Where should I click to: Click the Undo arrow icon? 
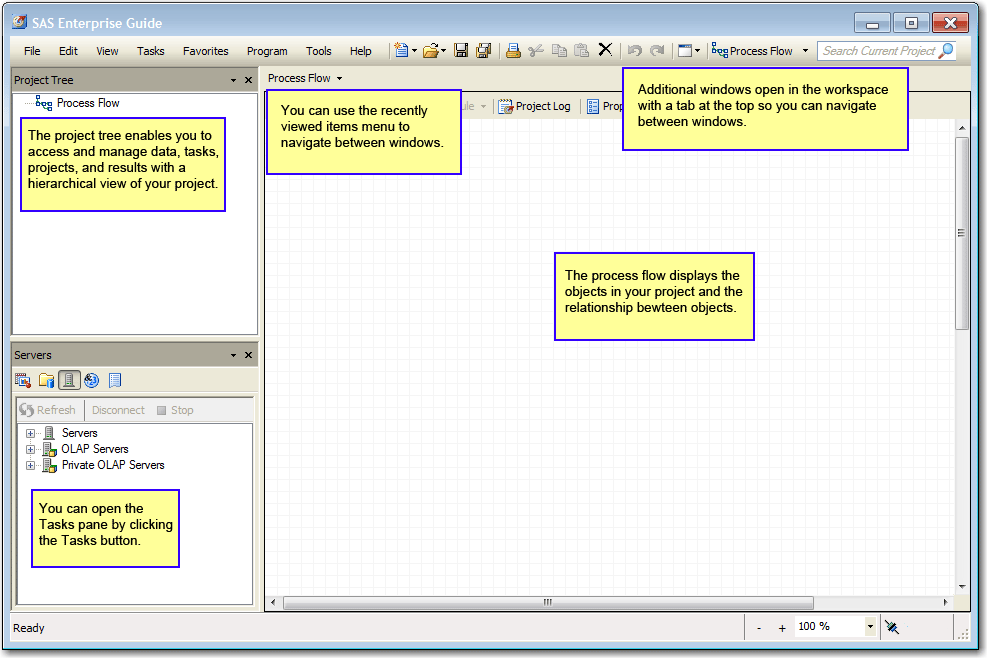point(633,50)
